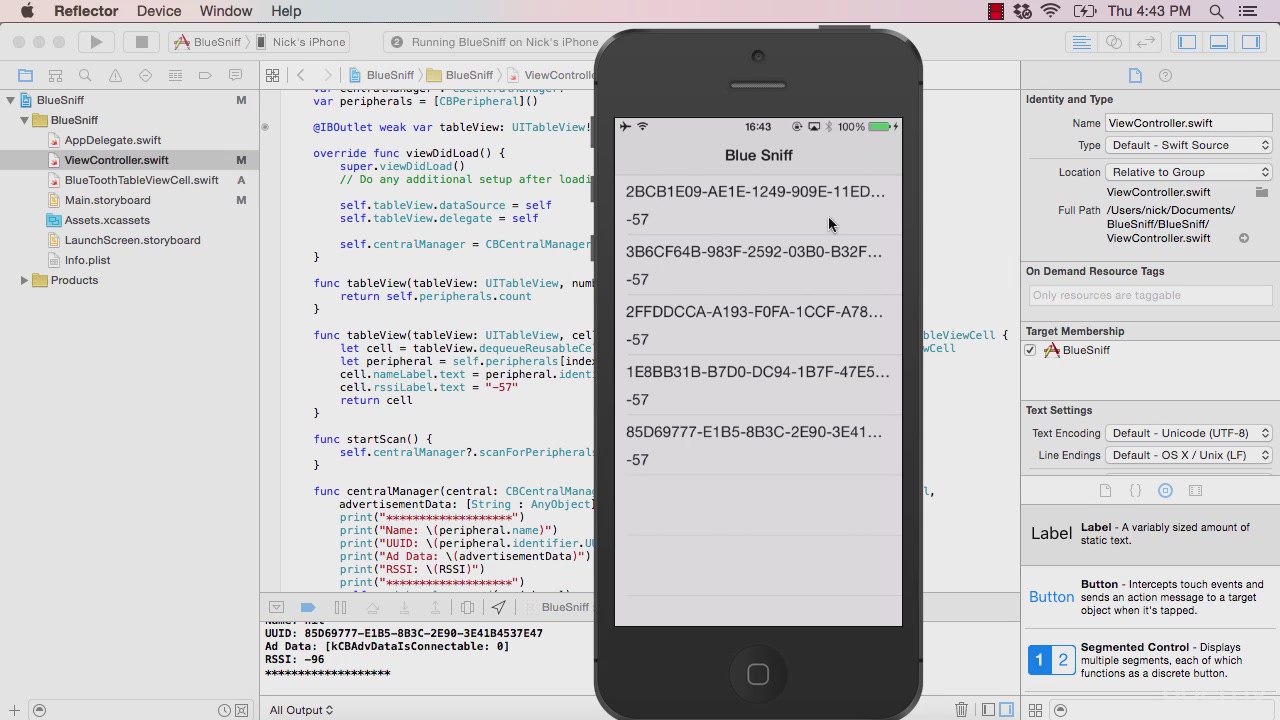Screen dimensions: 1280x720
Task: Open the Text Encoding dropdown
Action: (1189, 433)
